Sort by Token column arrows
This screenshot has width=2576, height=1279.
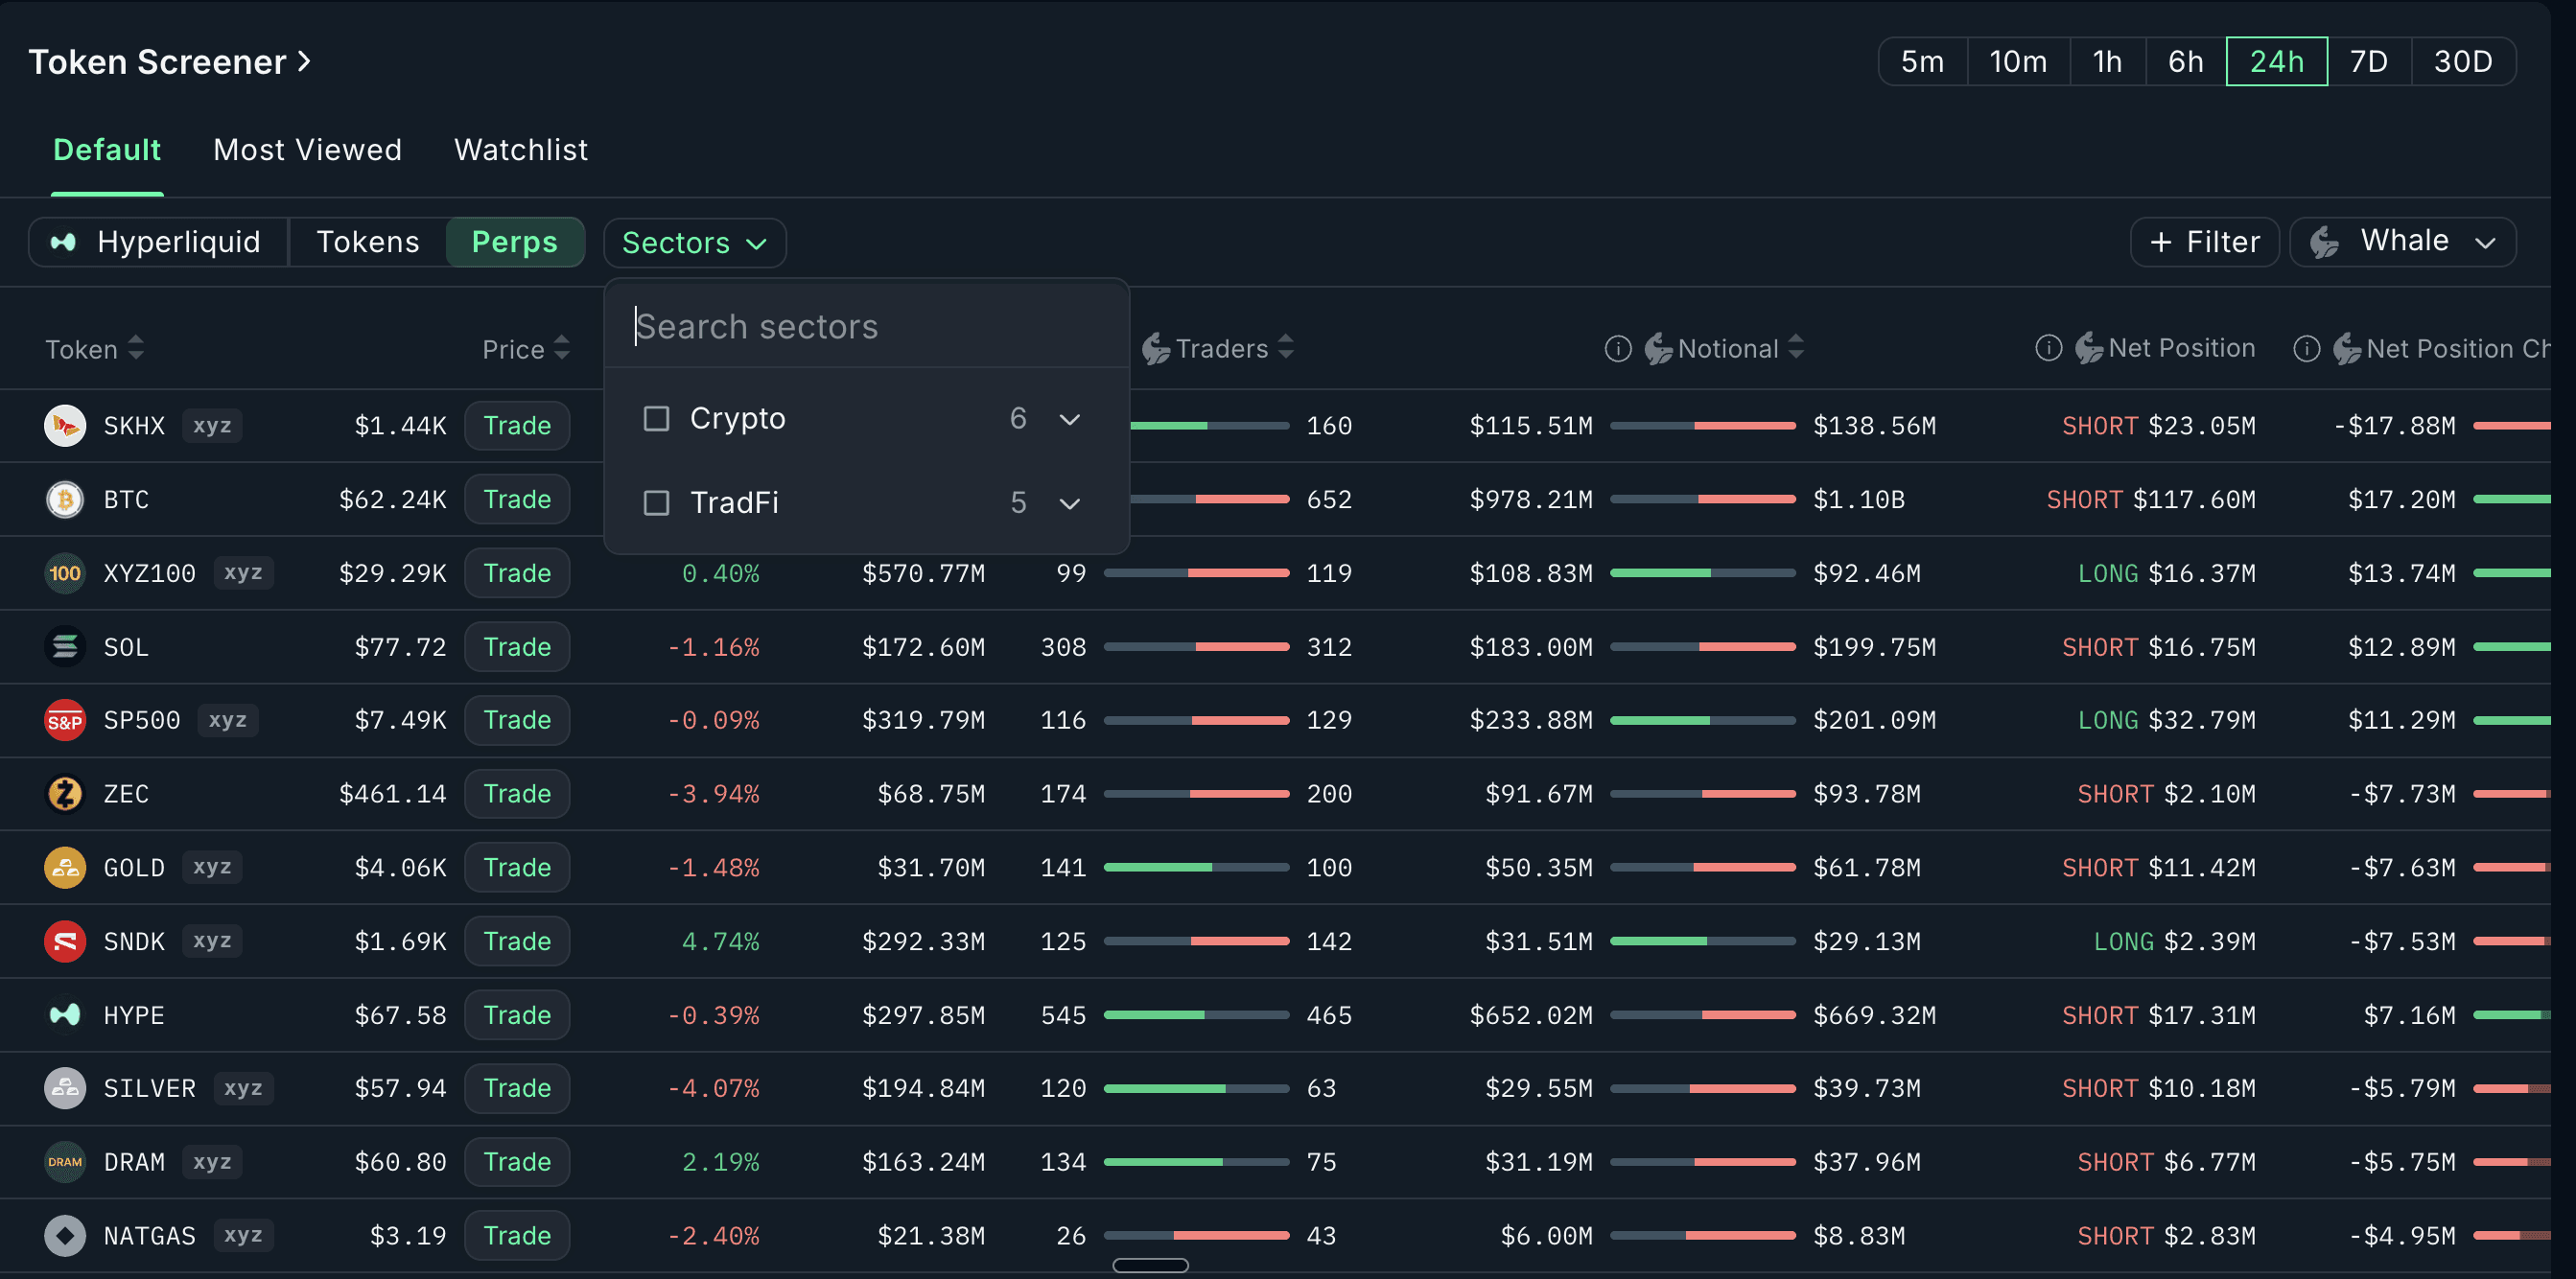tap(136, 348)
